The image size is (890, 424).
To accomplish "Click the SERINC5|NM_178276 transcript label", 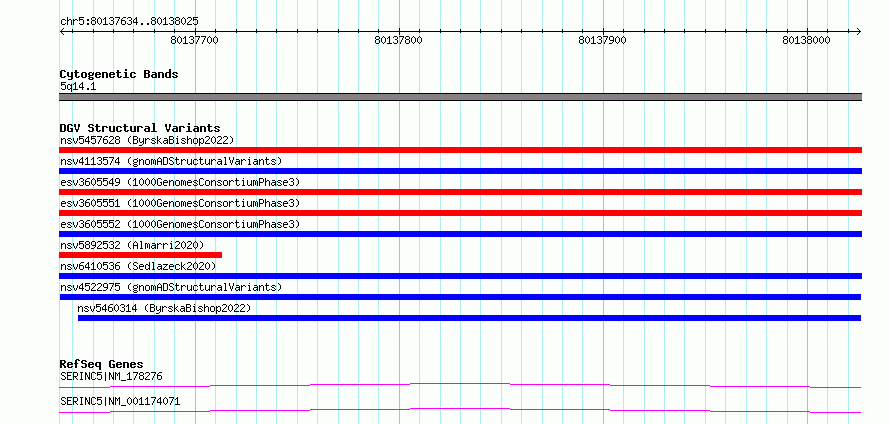I will click(x=112, y=376).
